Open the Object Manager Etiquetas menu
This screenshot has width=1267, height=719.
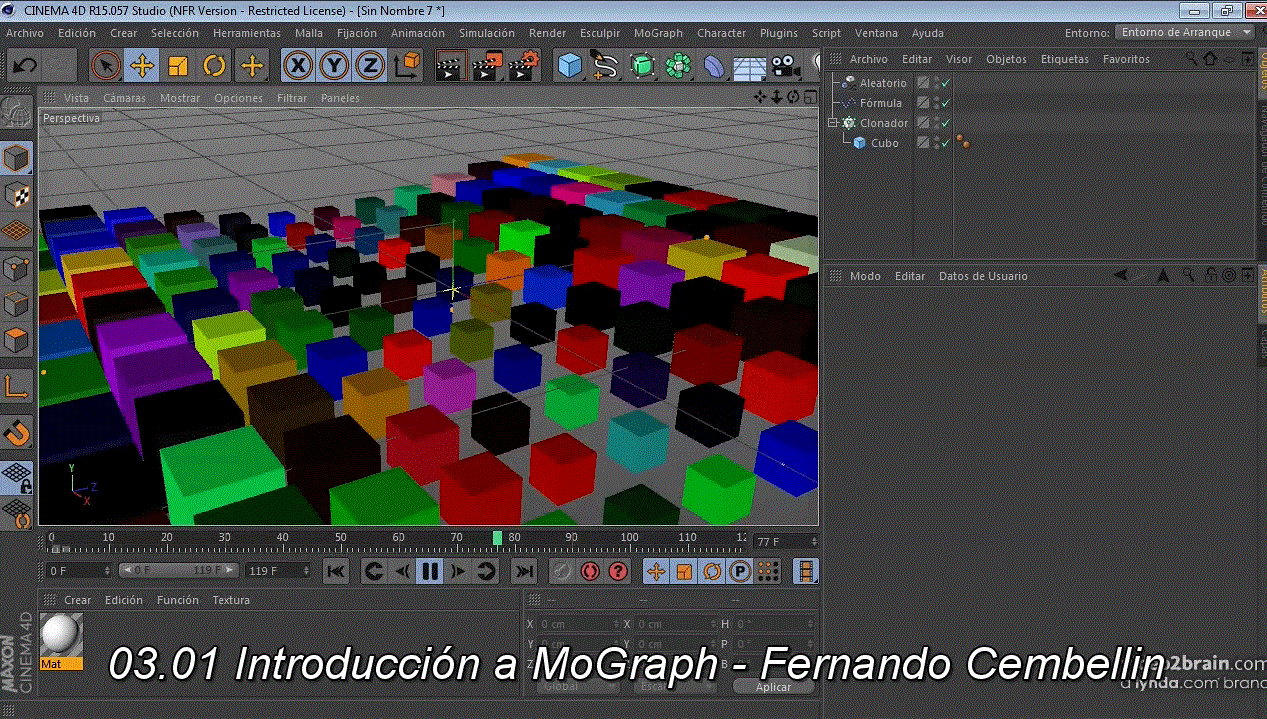[x=1065, y=59]
